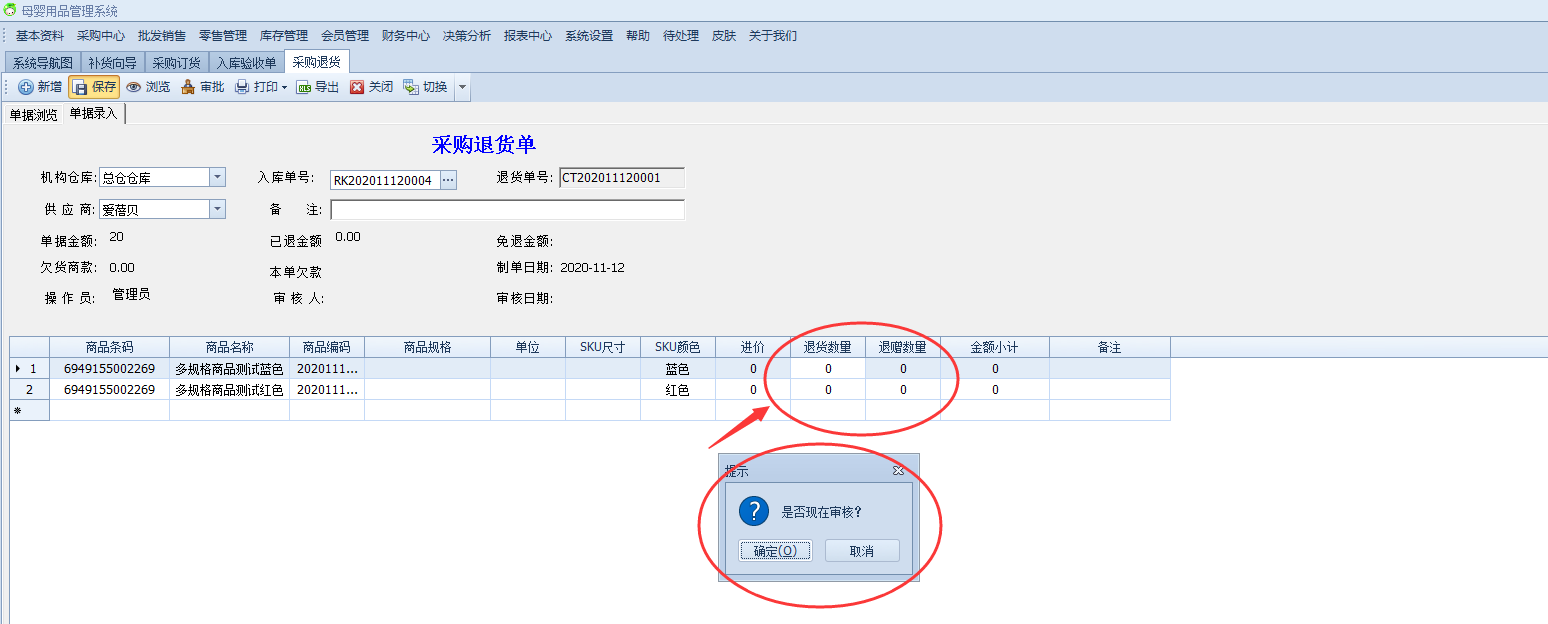This screenshot has width=1548, height=624.
Task: Switch to the 补货向导 tab
Action: point(113,63)
